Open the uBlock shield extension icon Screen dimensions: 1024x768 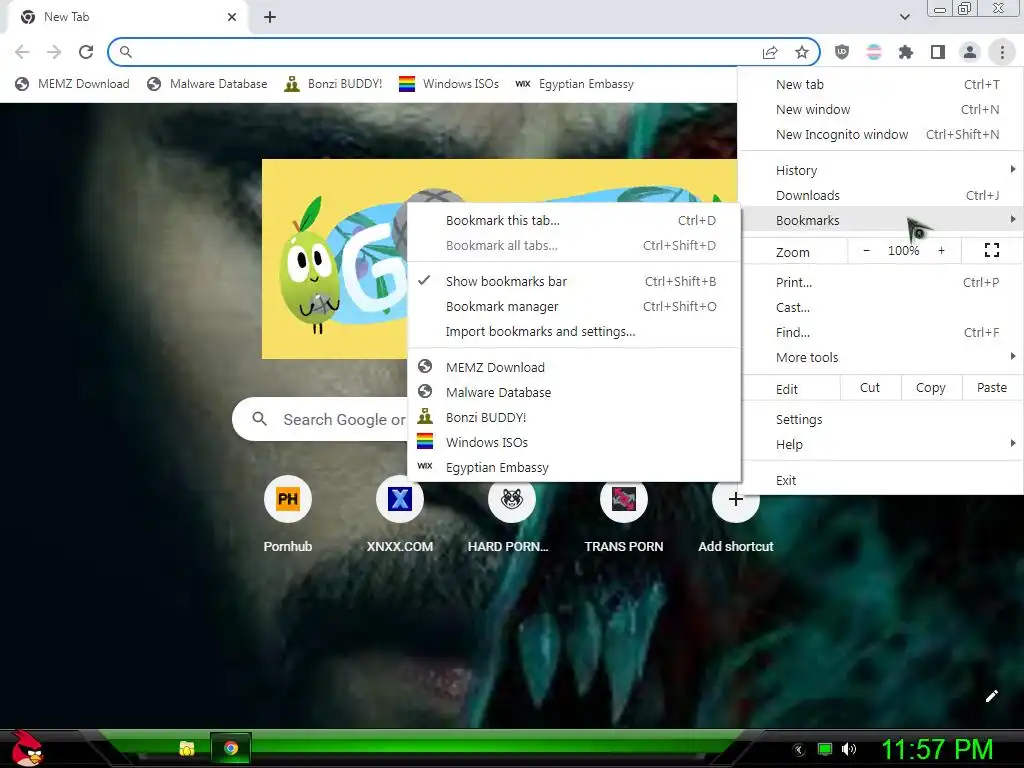[842, 52]
